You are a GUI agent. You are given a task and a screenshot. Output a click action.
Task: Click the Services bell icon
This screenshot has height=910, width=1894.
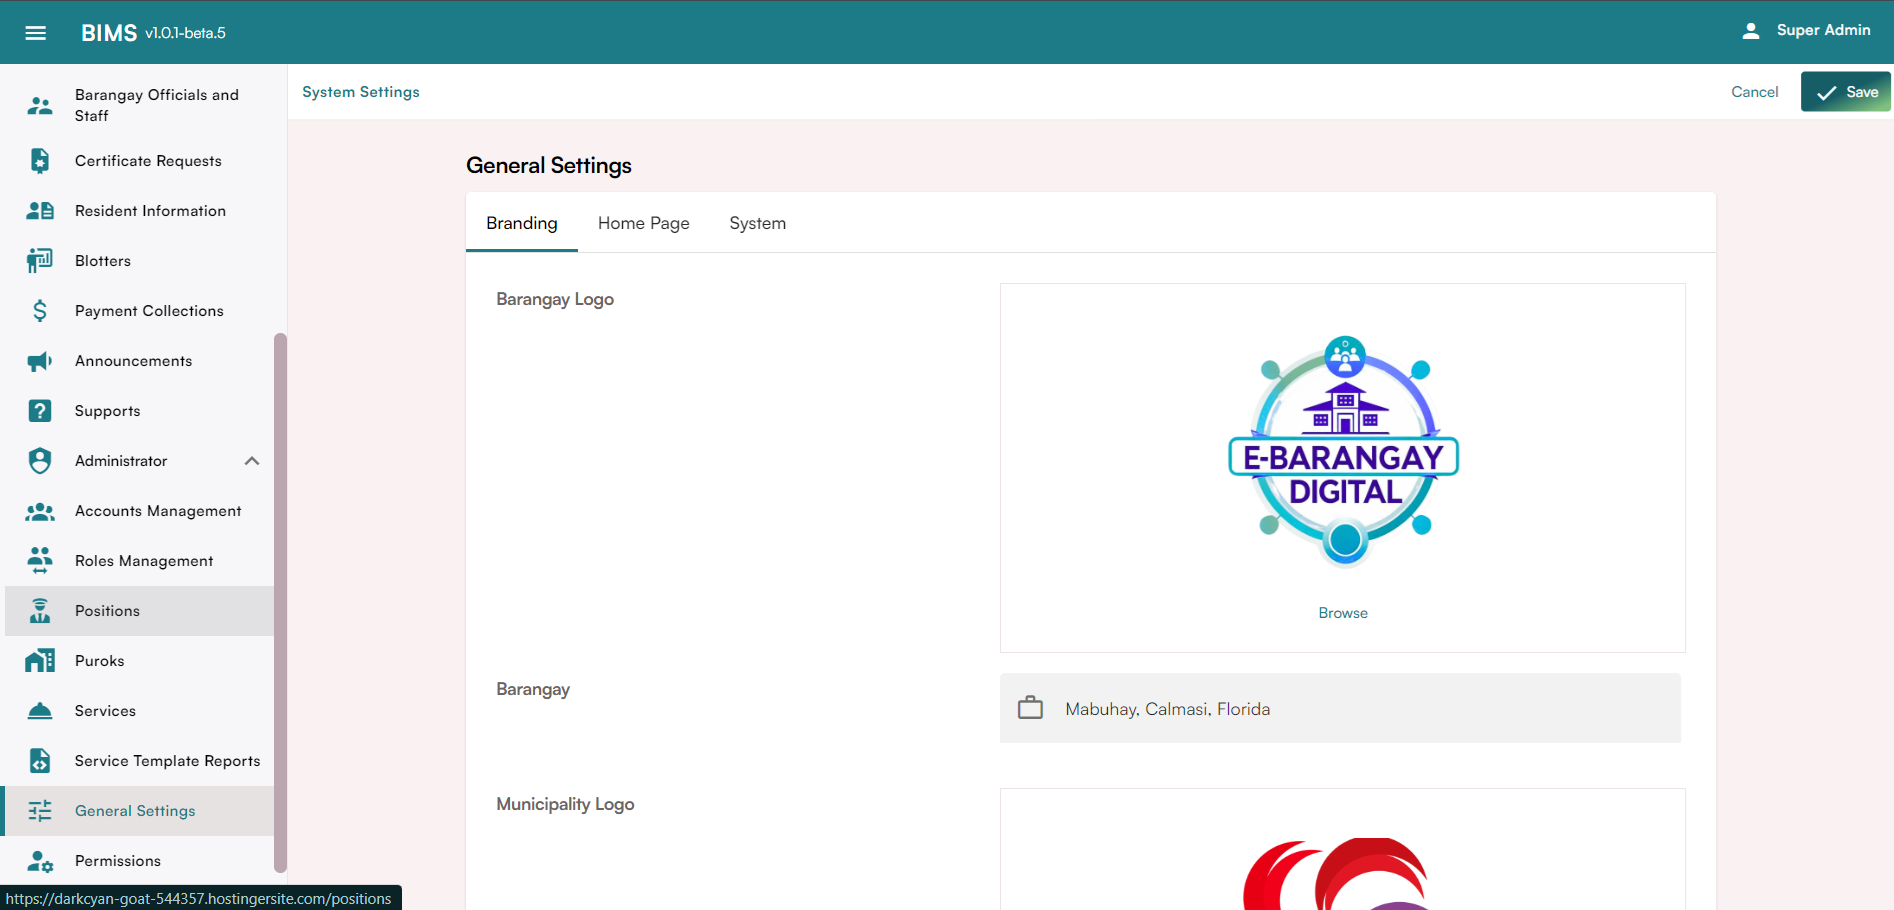(40, 711)
